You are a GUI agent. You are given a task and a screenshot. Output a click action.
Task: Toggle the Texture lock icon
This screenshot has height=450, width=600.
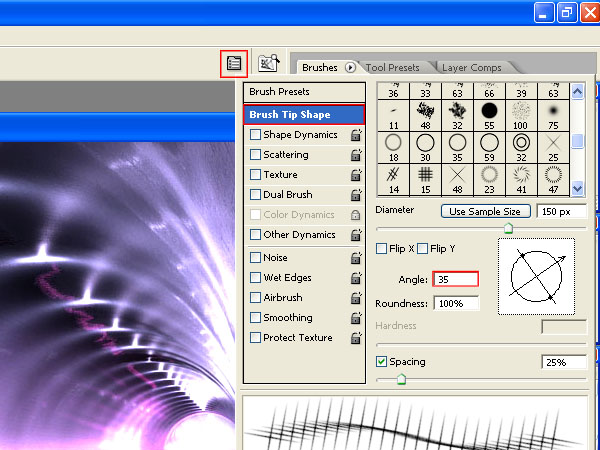tap(356, 174)
